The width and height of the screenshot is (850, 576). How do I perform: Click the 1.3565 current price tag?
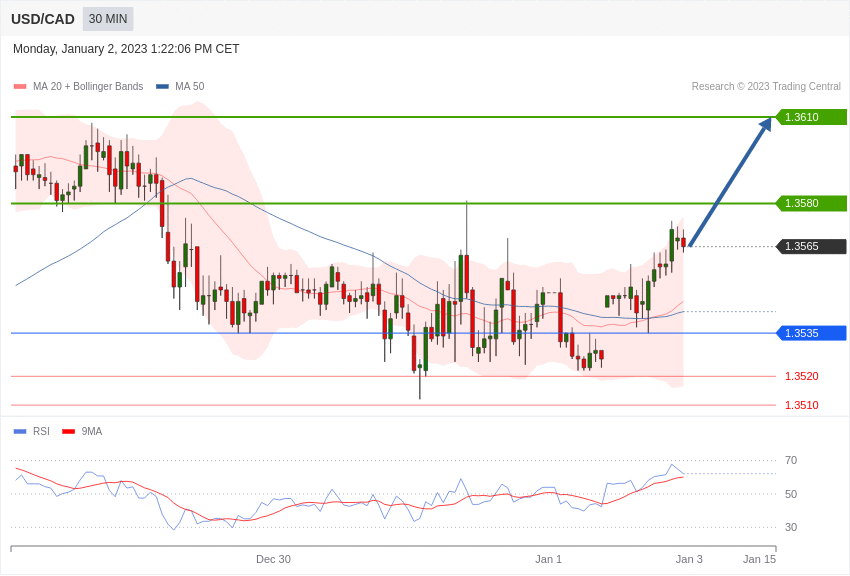tap(811, 247)
